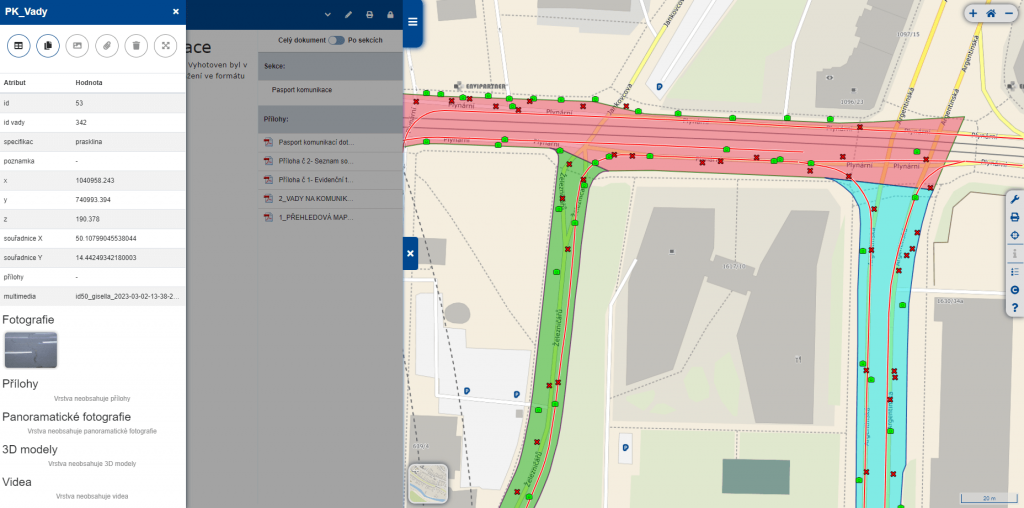Viewport: 1024px width, 508px height.
Task: Toggle Celý dokument / Po sekcích switch
Action: 335,40
